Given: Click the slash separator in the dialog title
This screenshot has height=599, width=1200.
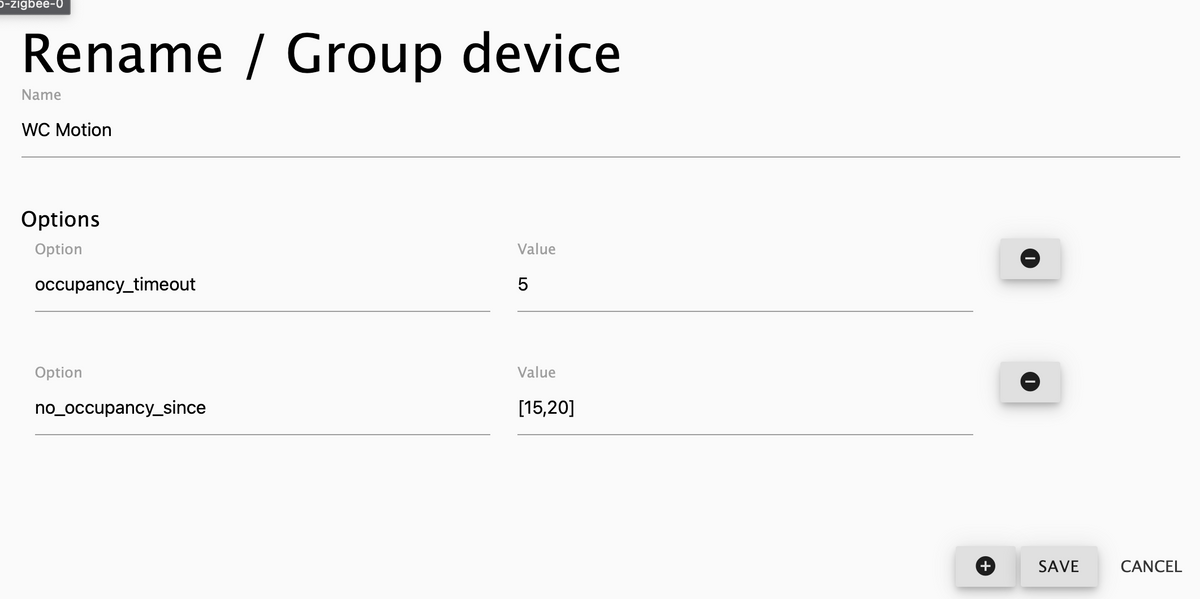Looking at the screenshot, I should point(254,53).
